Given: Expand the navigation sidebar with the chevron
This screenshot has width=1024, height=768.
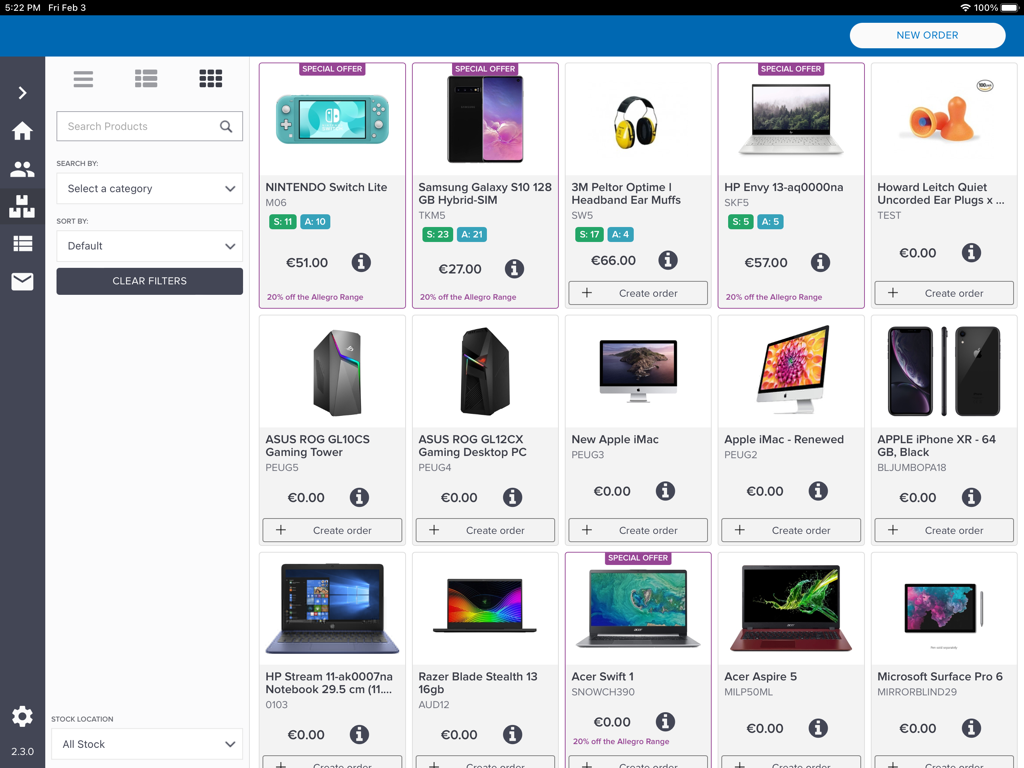Looking at the screenshot, I should pos(22,92).
